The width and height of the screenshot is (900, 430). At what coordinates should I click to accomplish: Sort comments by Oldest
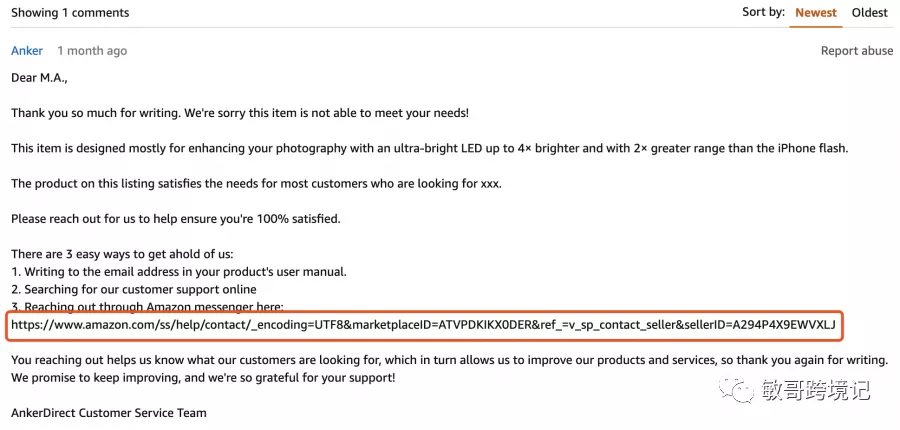[870, 13]
